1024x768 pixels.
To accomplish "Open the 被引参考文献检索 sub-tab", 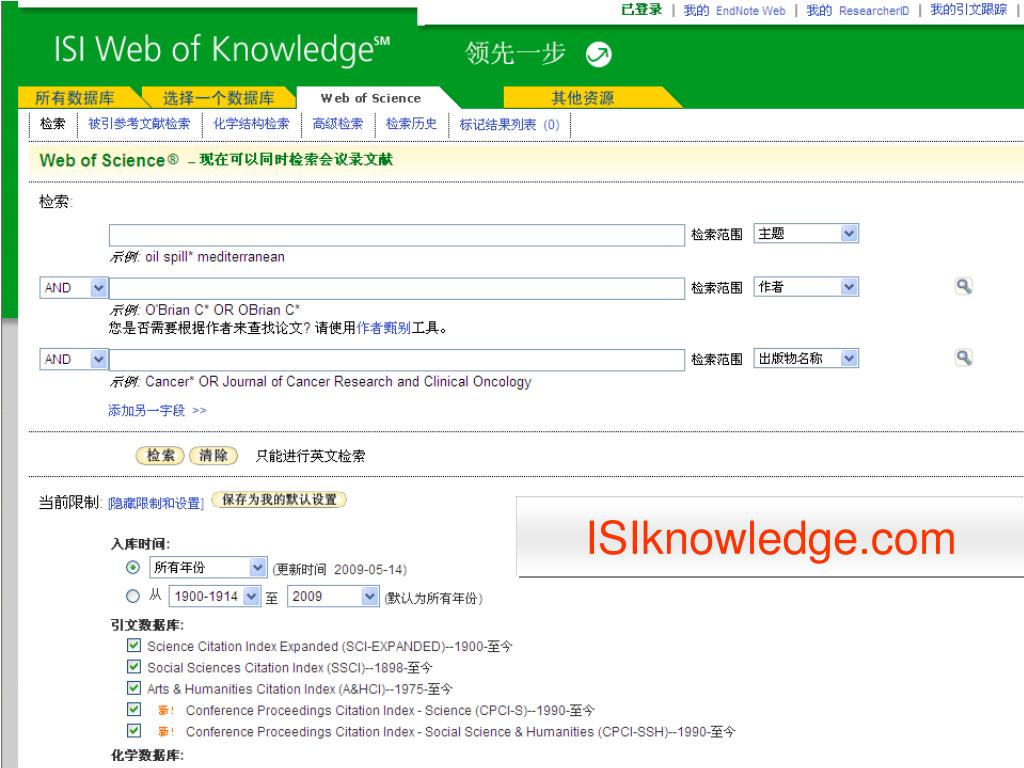I will pos(139,124).
